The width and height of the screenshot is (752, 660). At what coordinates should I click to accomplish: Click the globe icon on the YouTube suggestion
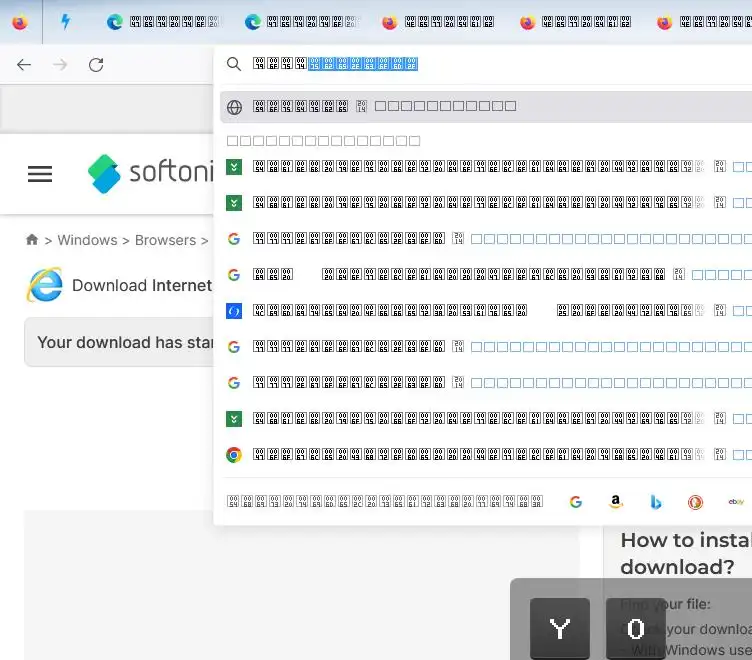(234, 107)
